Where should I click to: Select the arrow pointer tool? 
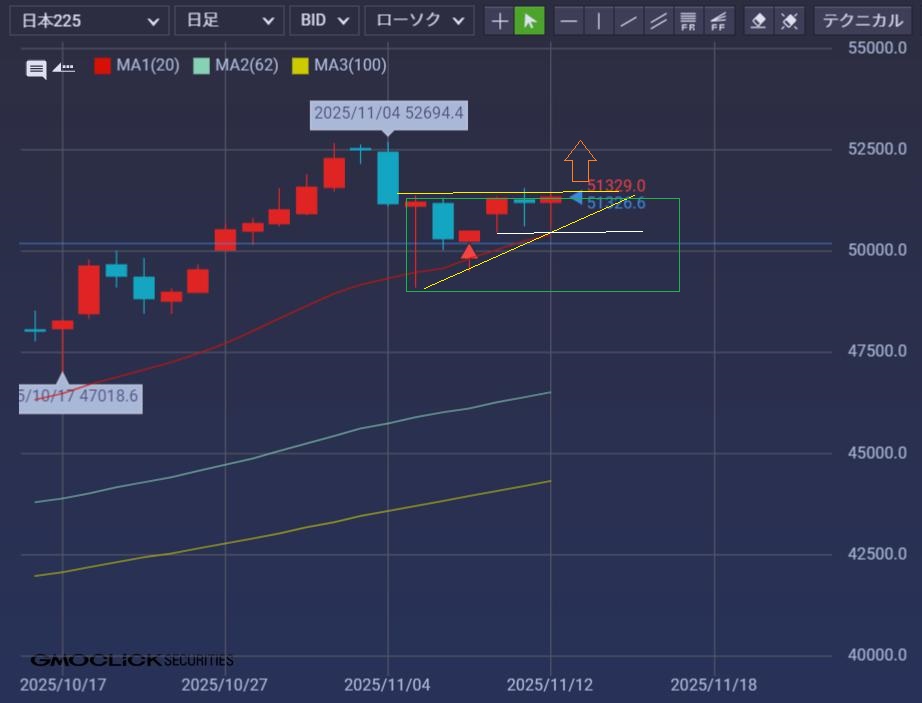[529, 20]
